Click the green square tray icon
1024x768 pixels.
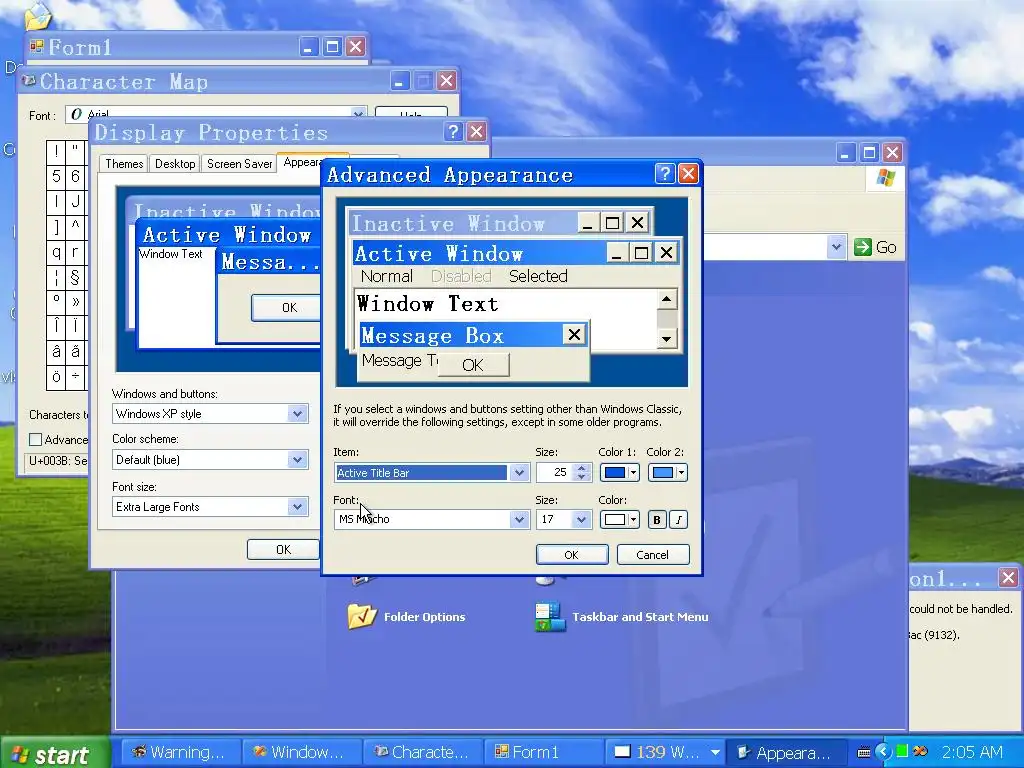pos(902,751)
